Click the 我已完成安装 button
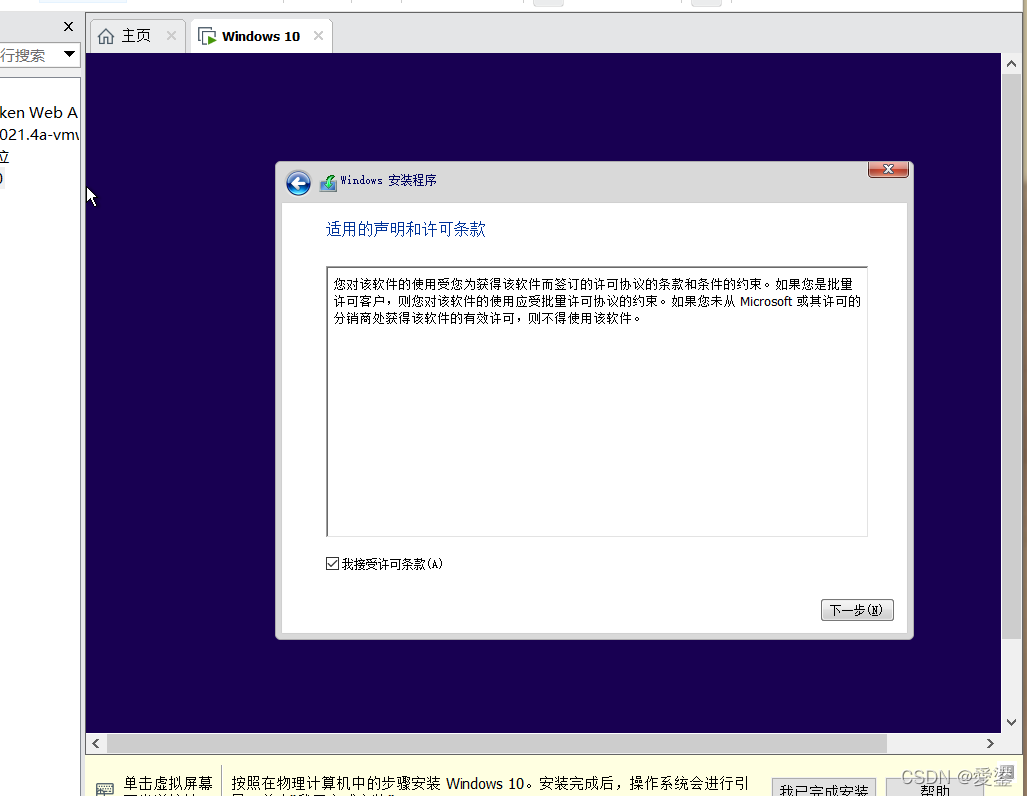This screenshot has height=796, width=1027. pos(823,788)
